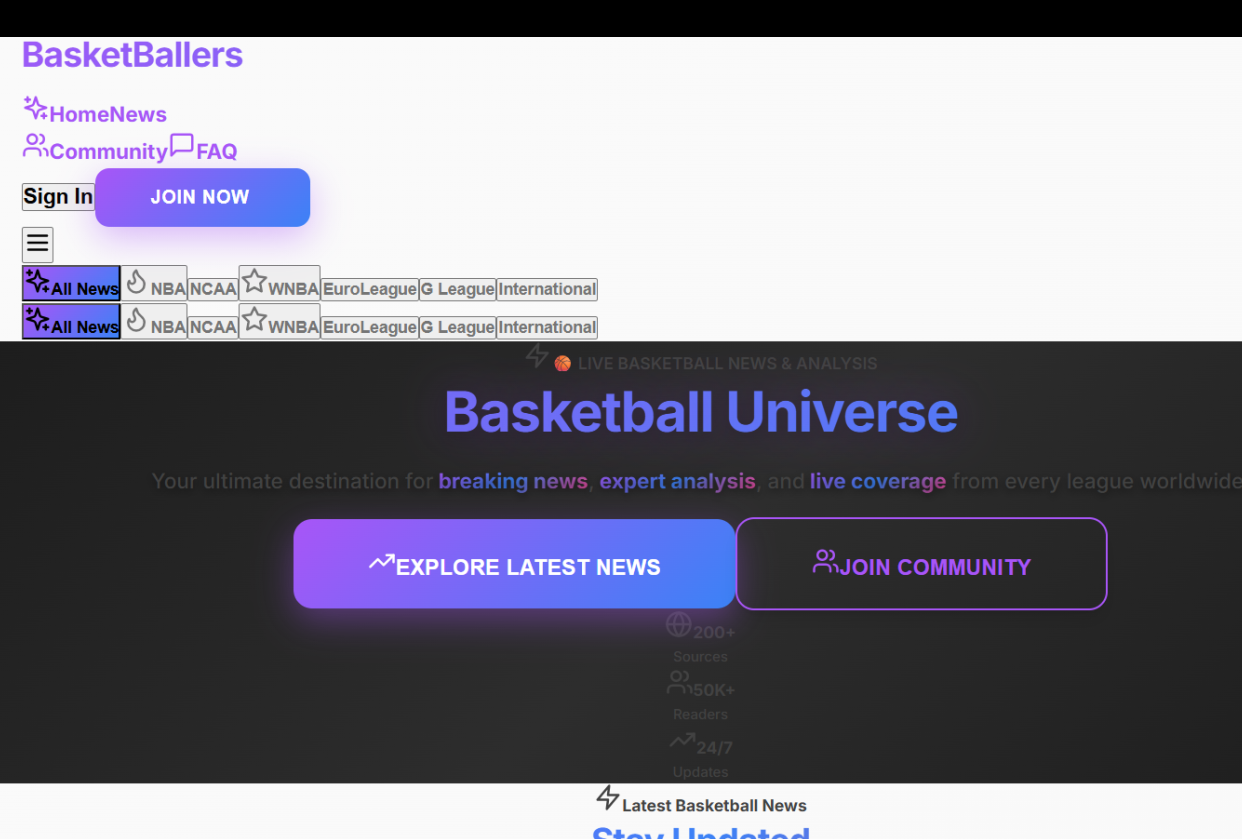Click trending arrow icon in Explore button
This screenshot has width=1242, height=839.
tap(382, 562)
